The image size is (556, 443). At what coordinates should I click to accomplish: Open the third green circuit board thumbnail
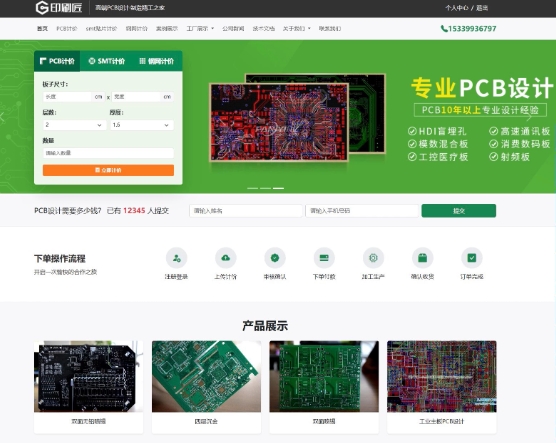click(x=324, y=376)
